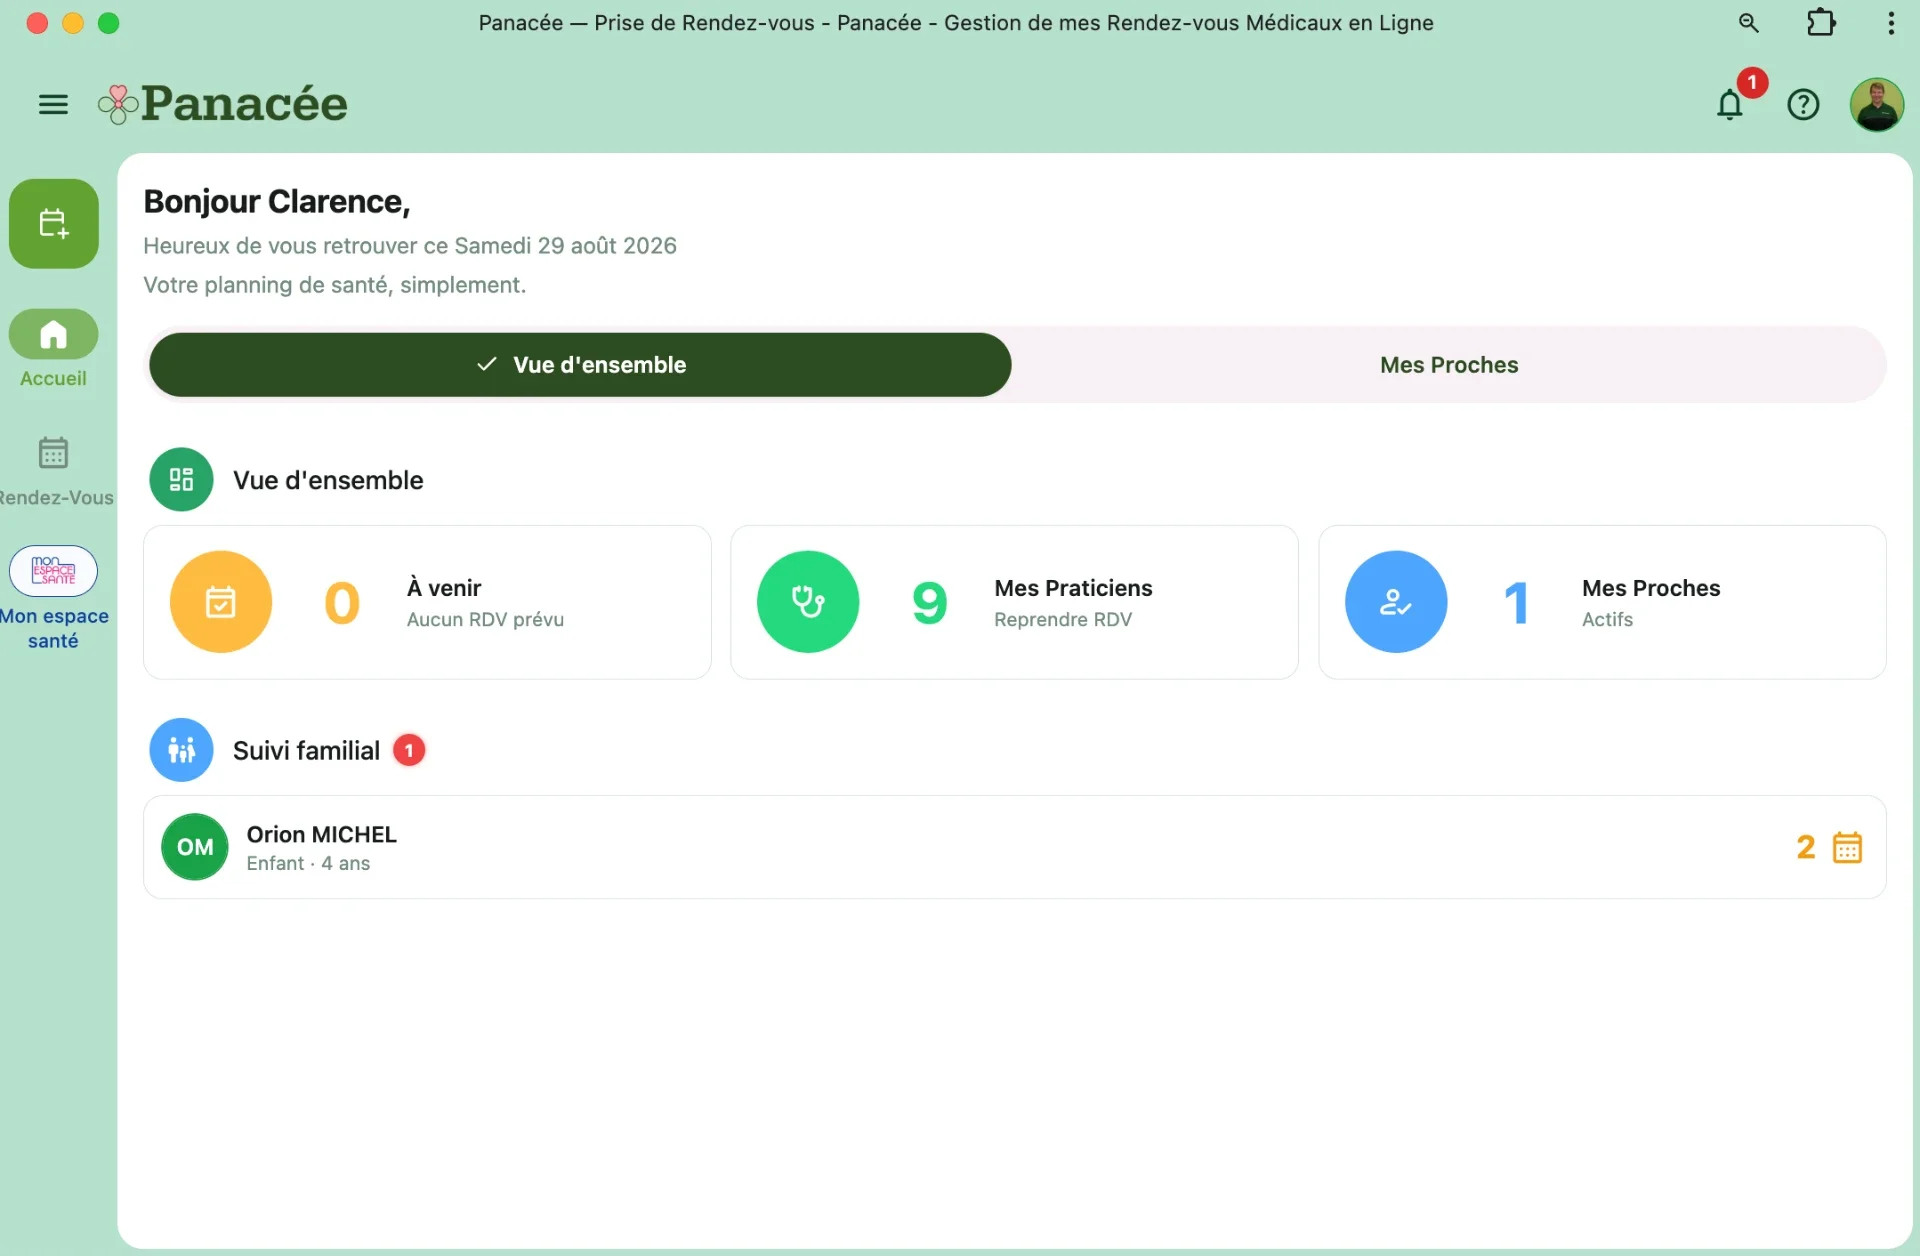Screen dimensions: 1920x1256
Task: Click the Suivi familial family icon
Action: [181, 750]
